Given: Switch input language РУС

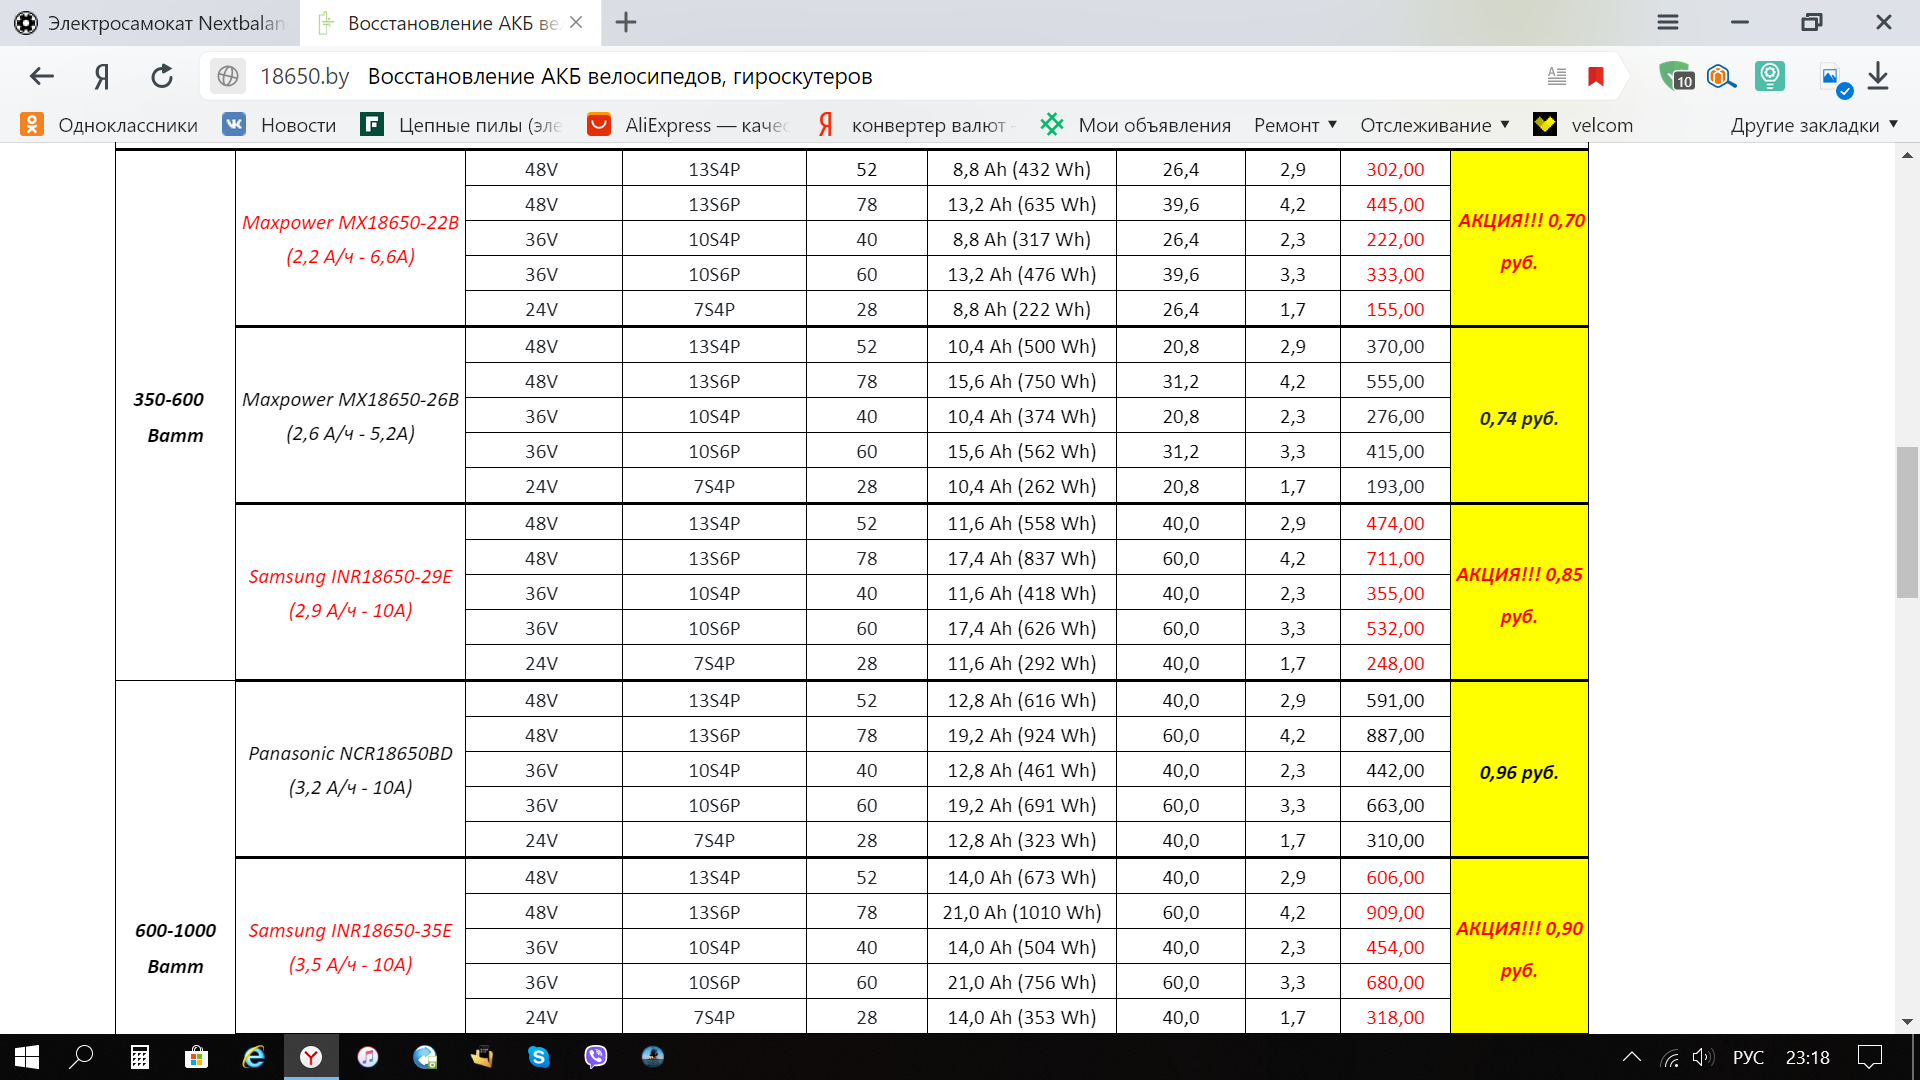Looking at the screenshot, I should click(x=1748, y=1057).
